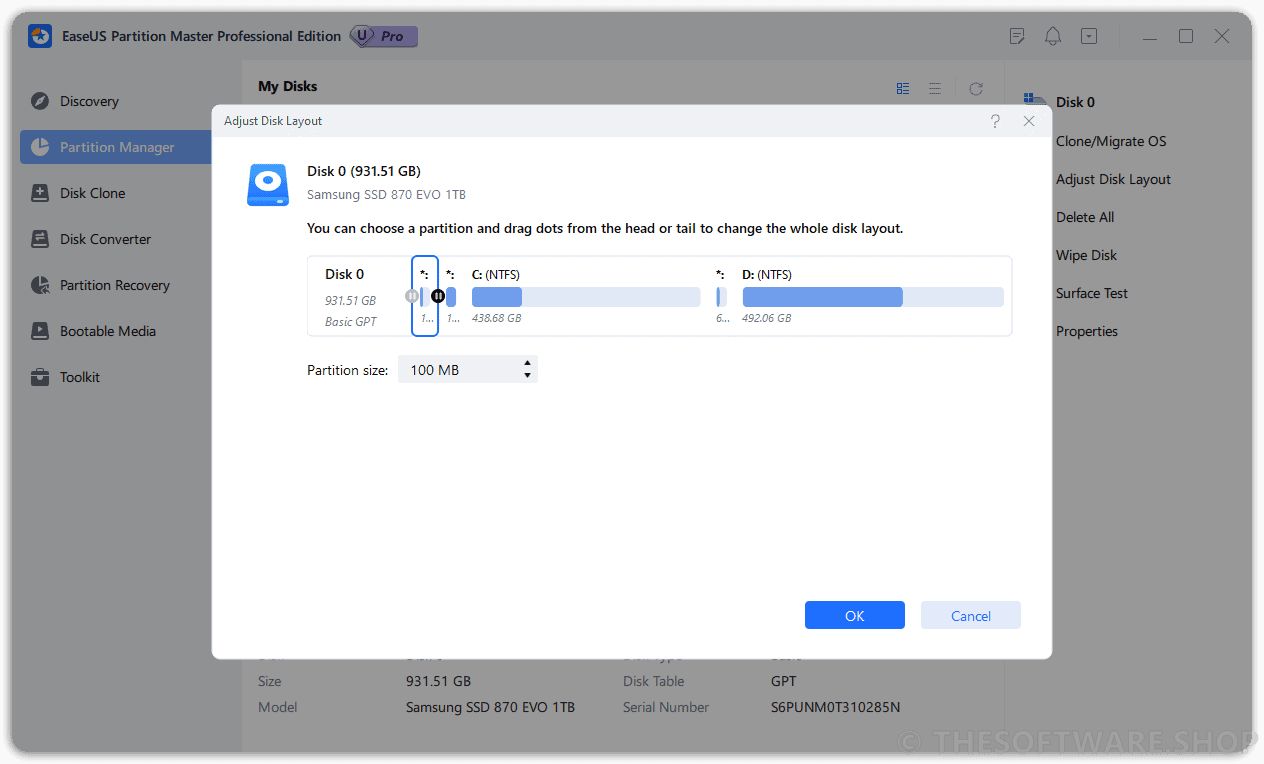This screenshot has height=764, width=1264.
Task: Open help in Adjust Disk Layout dialog
Action: [995, 121]
